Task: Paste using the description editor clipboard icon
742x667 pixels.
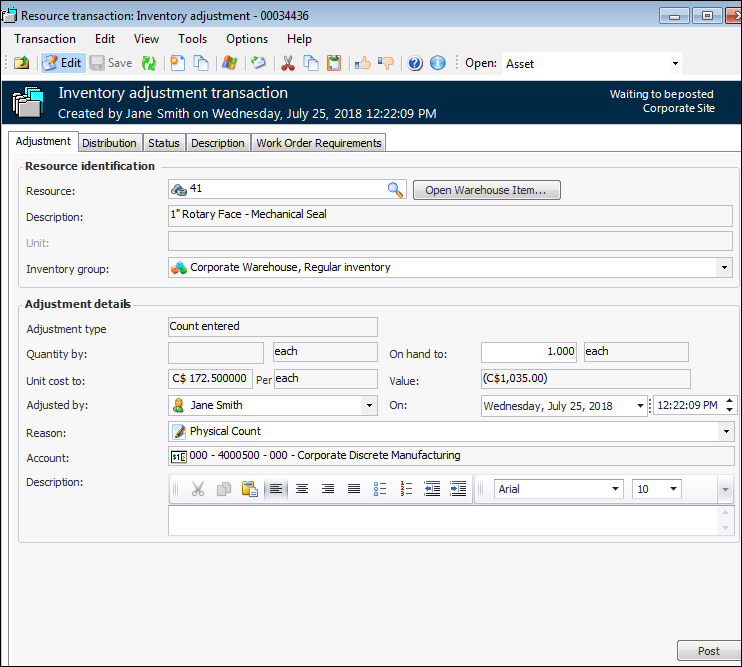Action: 249,489
